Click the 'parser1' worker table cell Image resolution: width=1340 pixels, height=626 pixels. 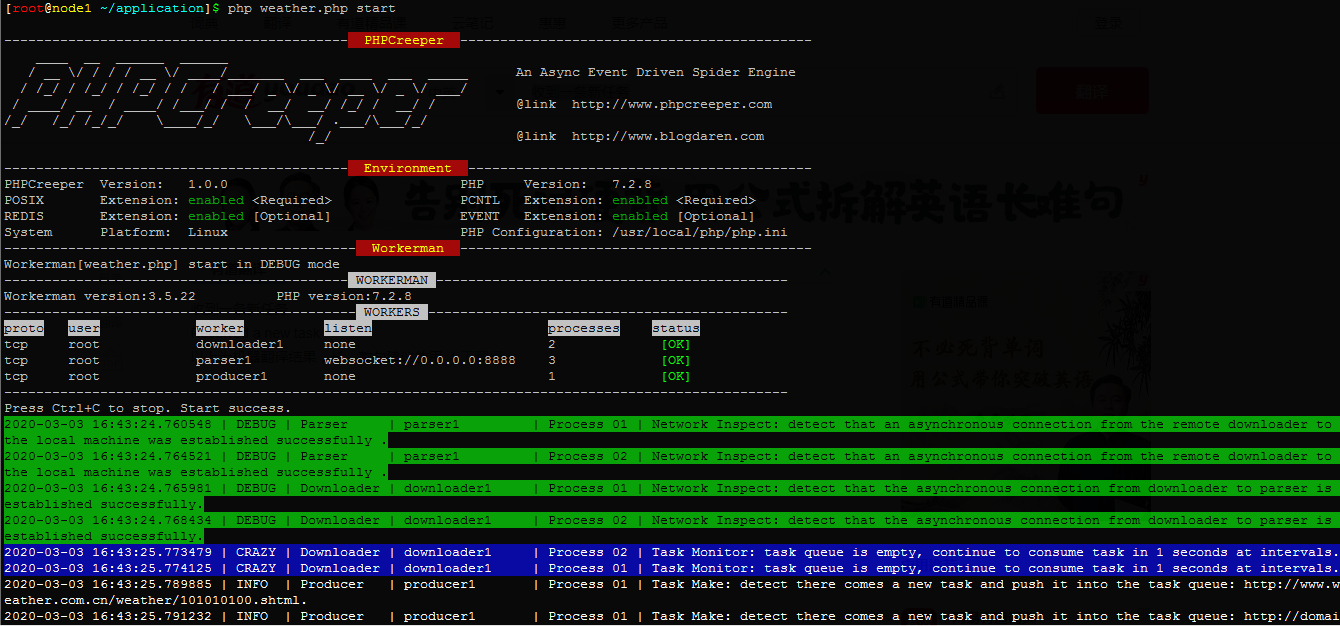[224, 360]
